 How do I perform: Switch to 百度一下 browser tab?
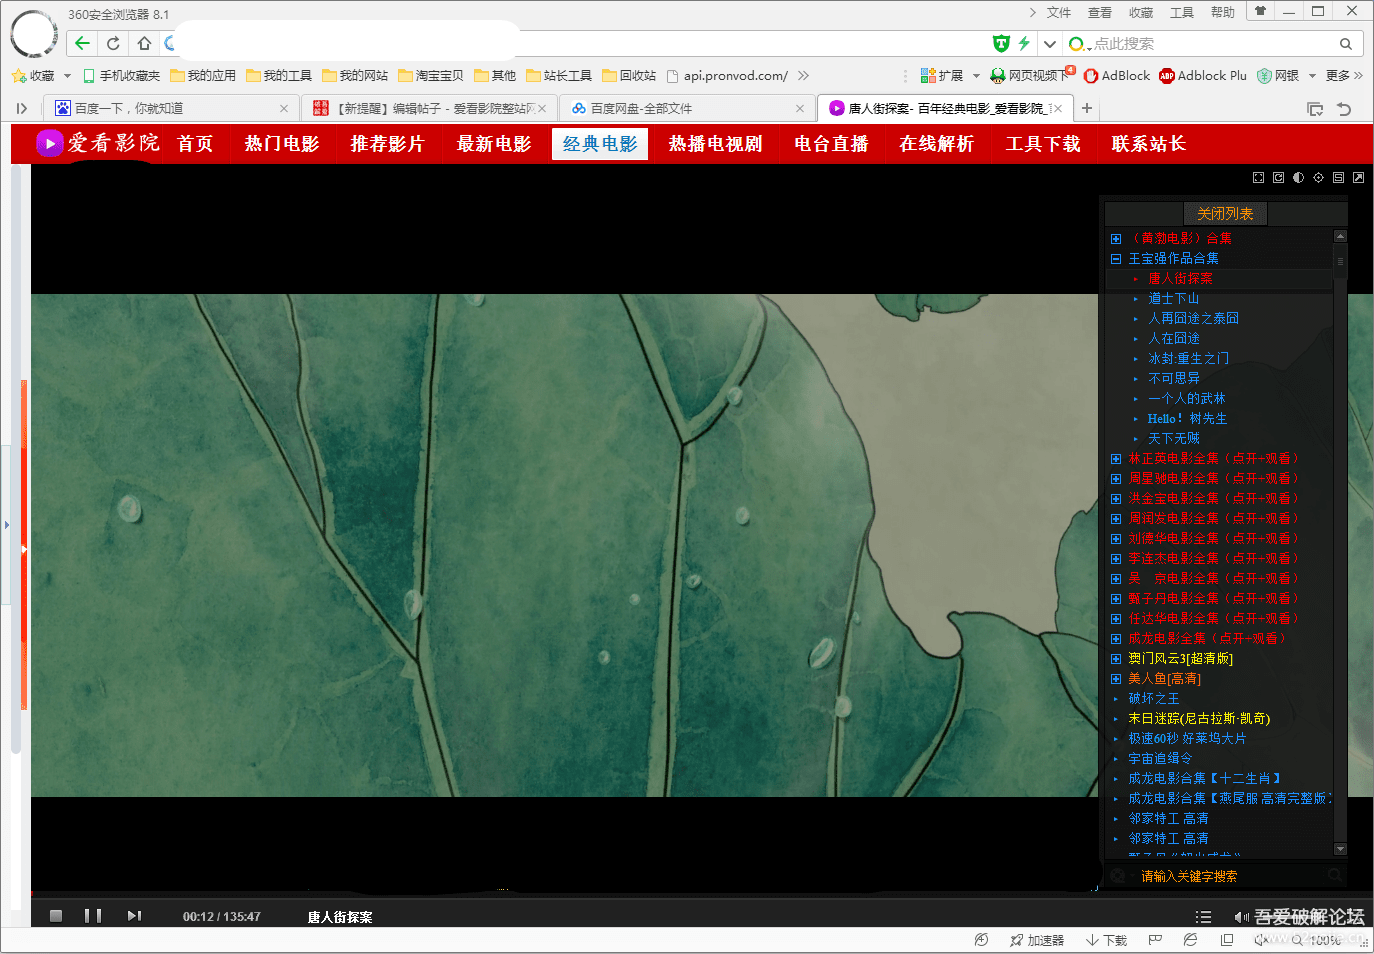[170, 108]
